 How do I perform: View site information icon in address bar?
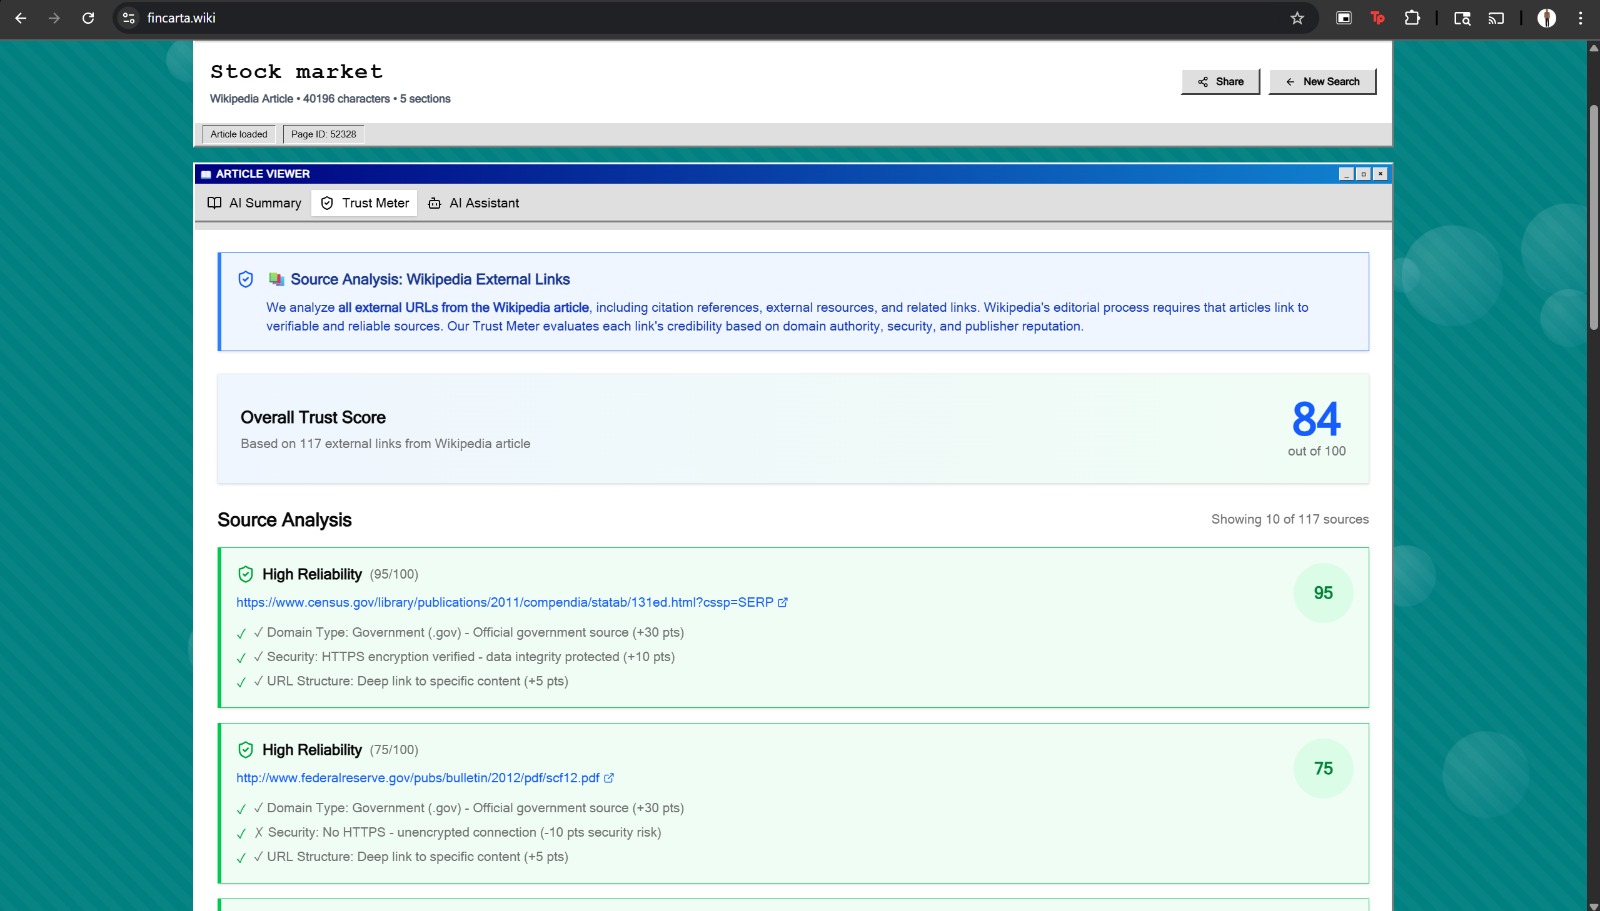(x=128, y=18)
